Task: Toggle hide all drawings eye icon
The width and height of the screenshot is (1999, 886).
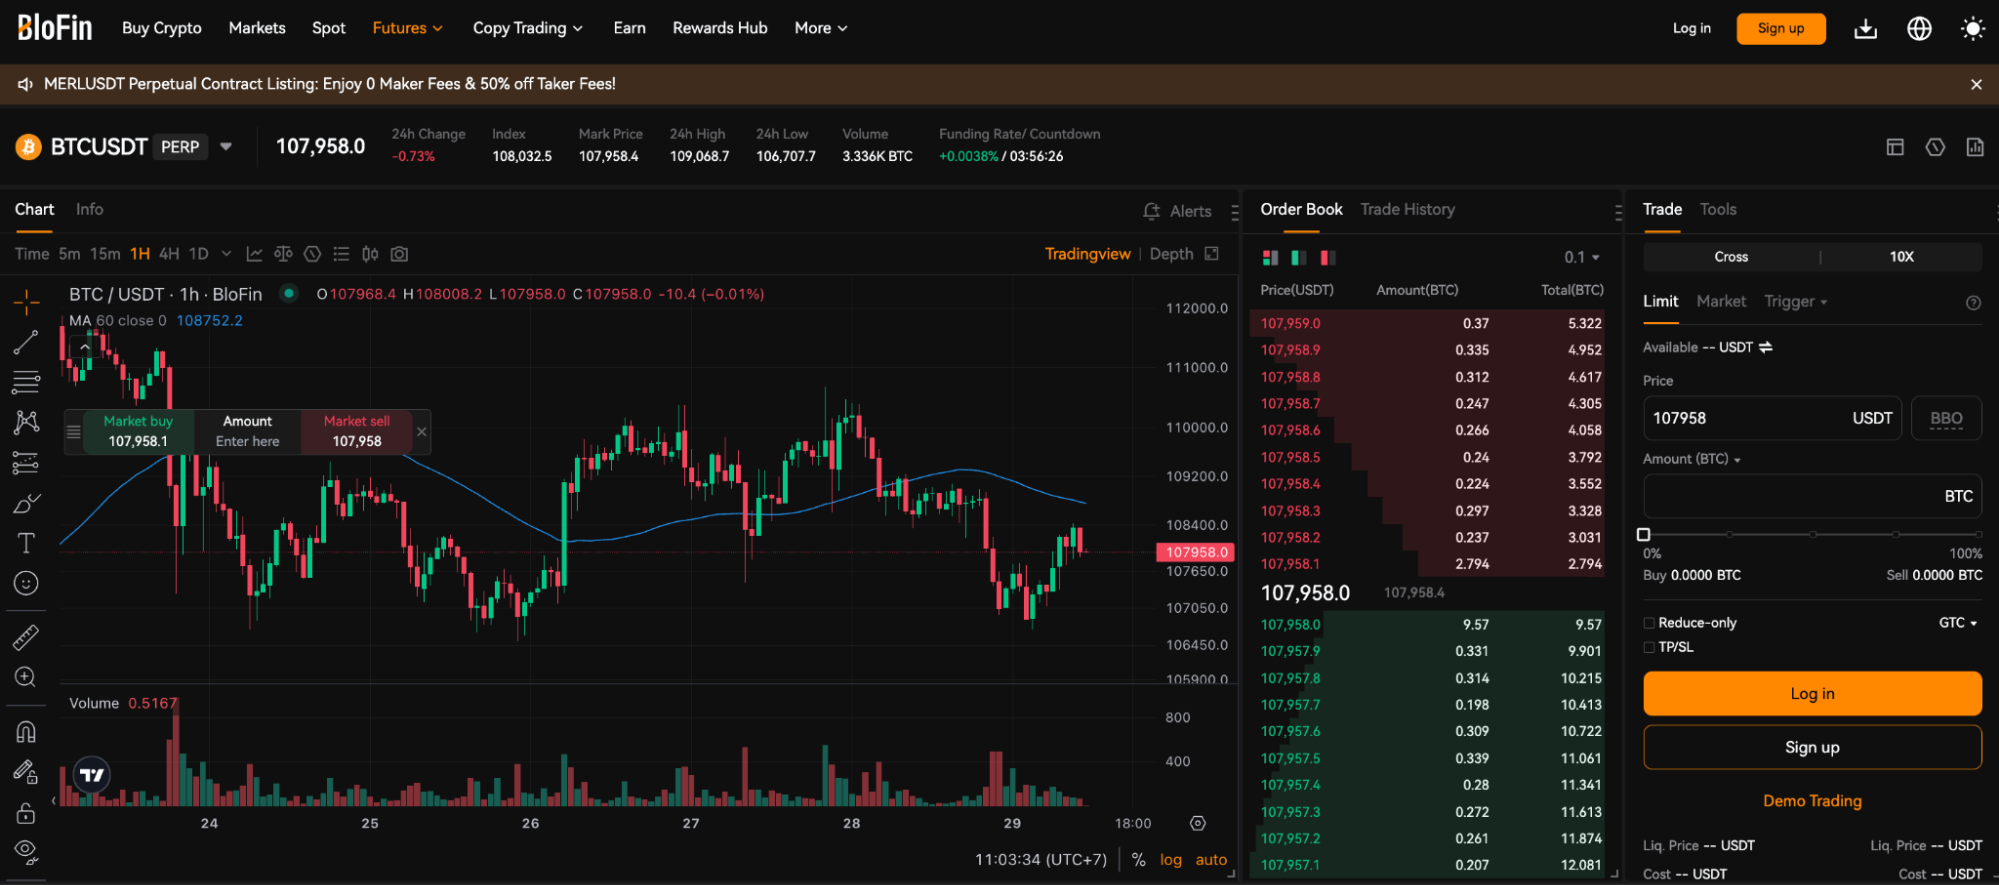Action: tap(26, 852)
